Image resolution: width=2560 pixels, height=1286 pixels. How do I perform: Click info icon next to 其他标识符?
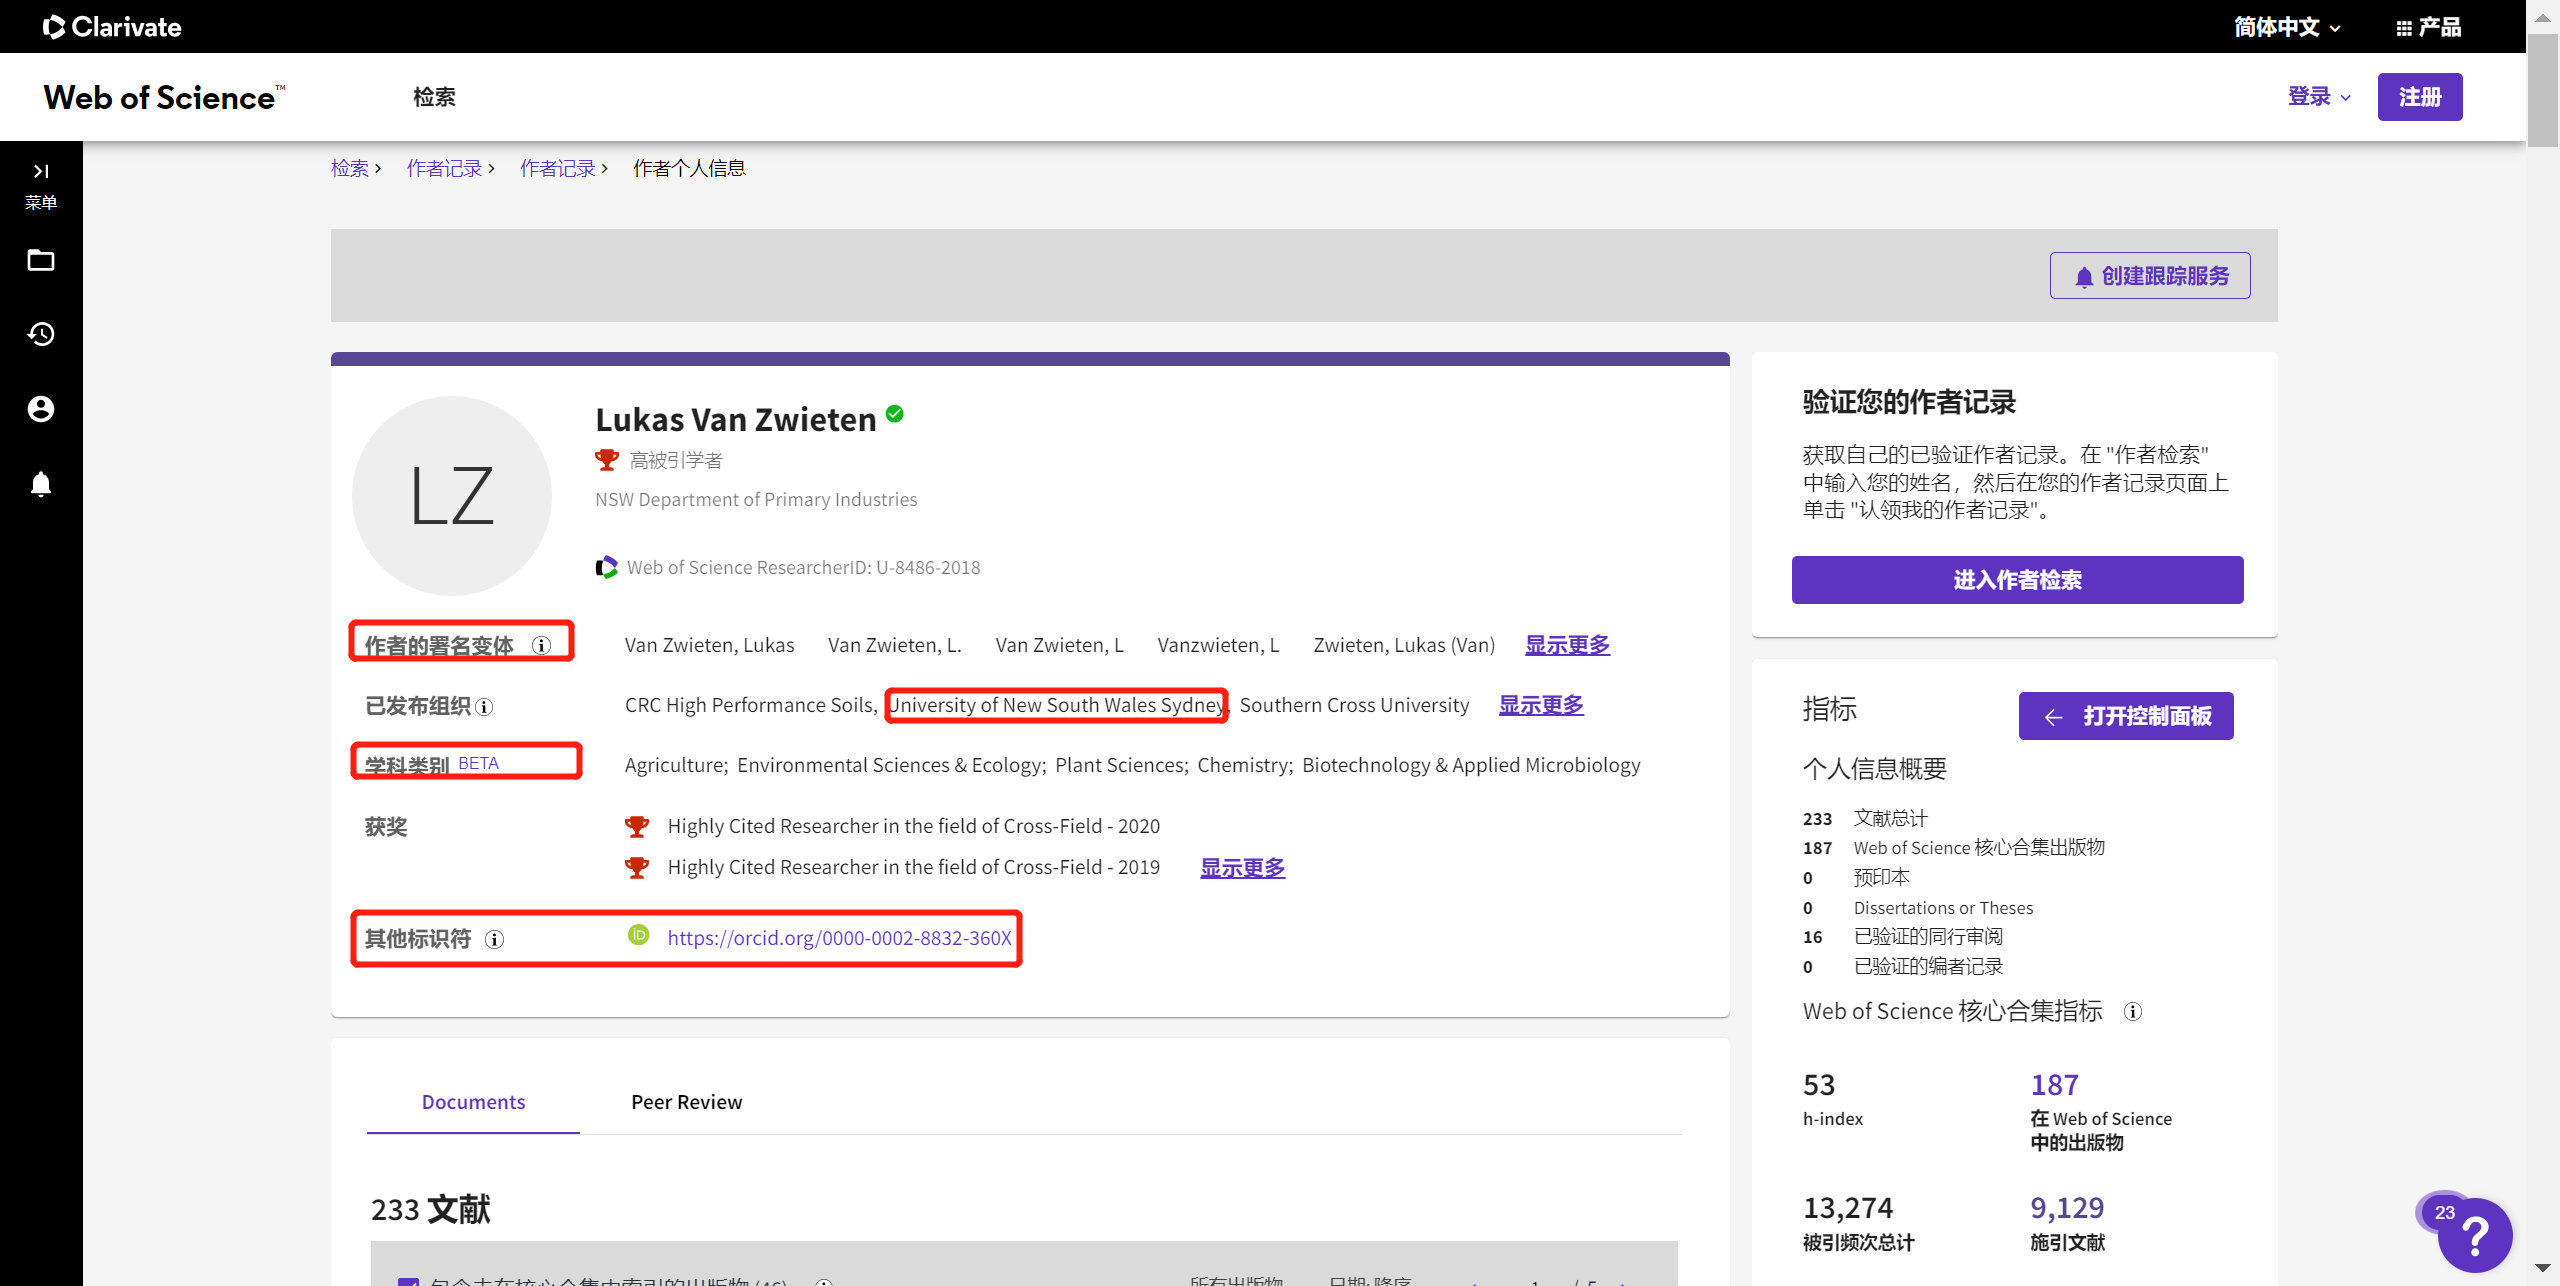coord(494,939)
